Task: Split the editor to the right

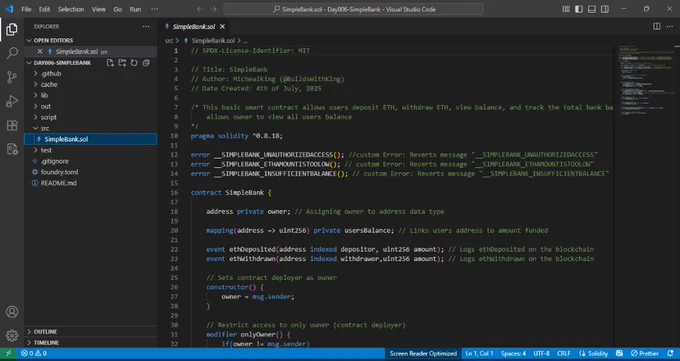Action: [657, 26]
